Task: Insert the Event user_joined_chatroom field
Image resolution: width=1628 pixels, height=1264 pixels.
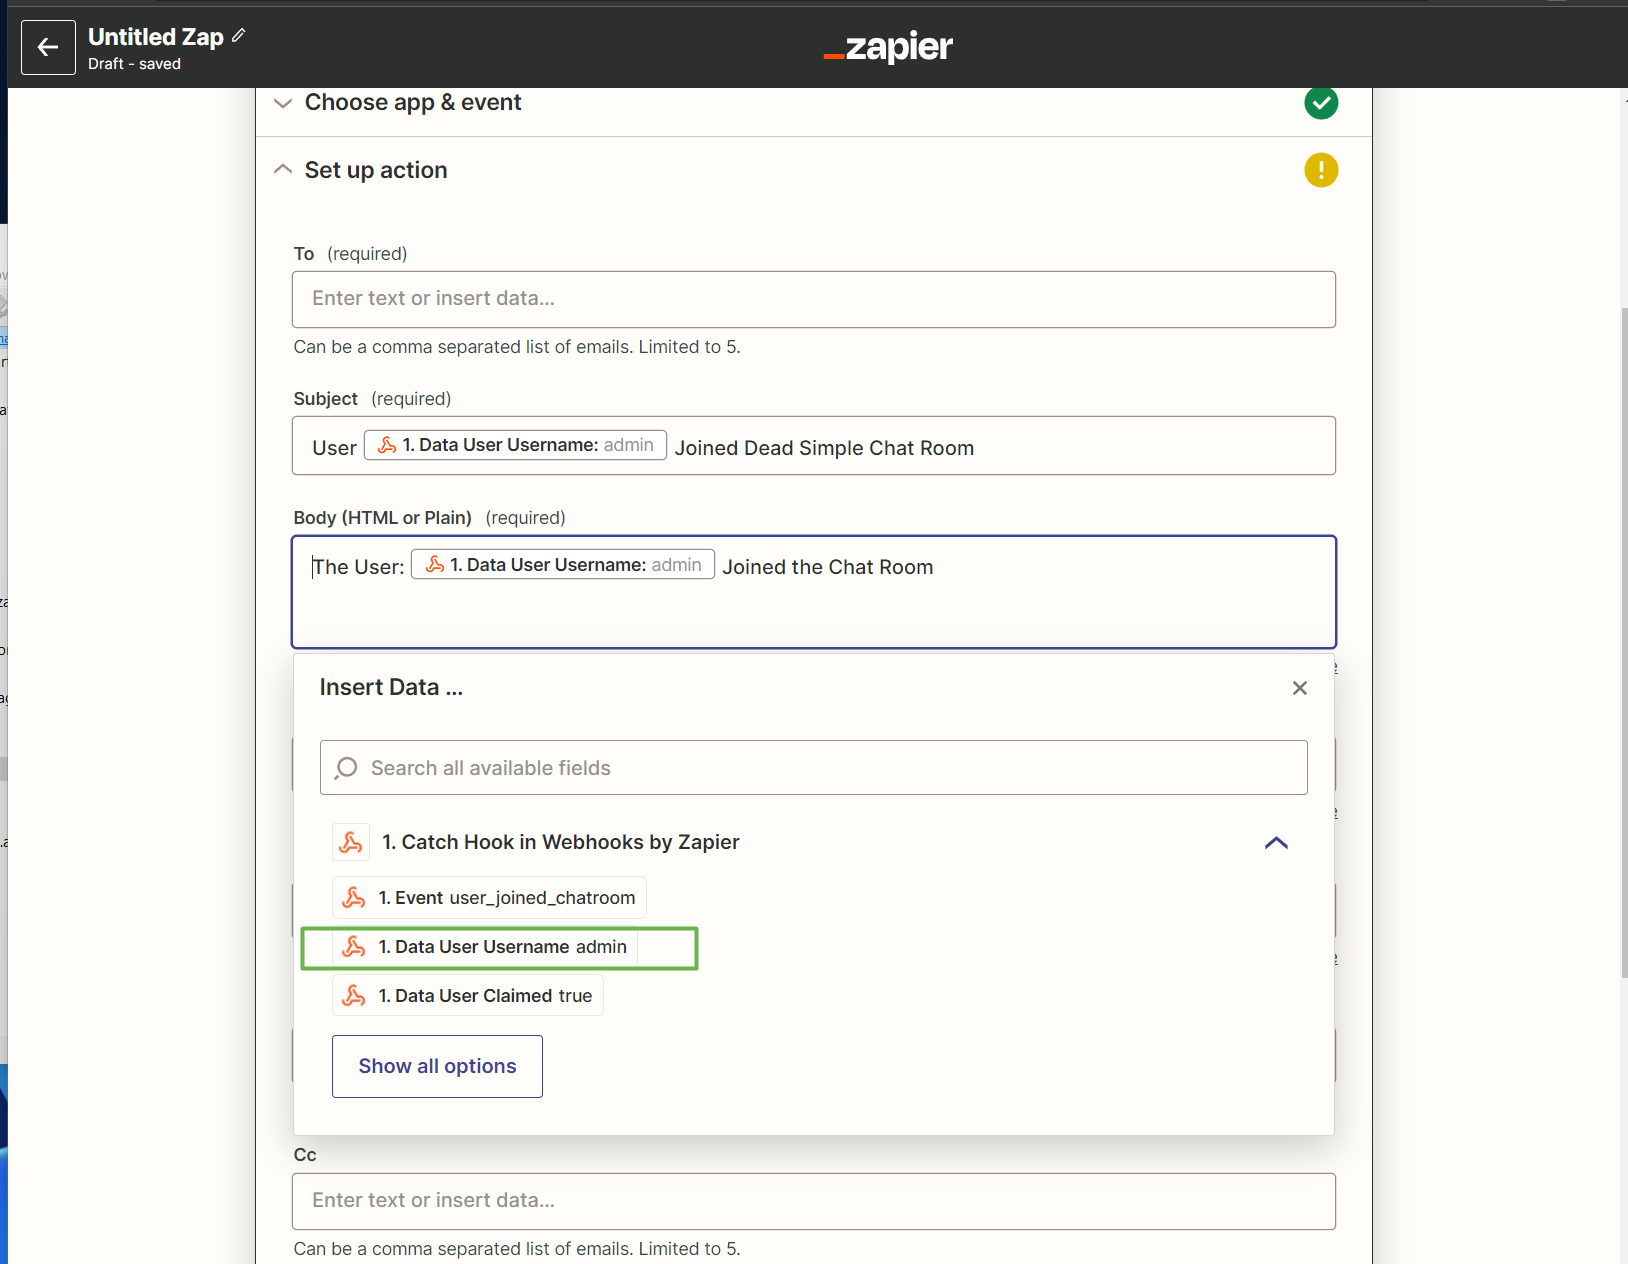Action: coord(489,898)
